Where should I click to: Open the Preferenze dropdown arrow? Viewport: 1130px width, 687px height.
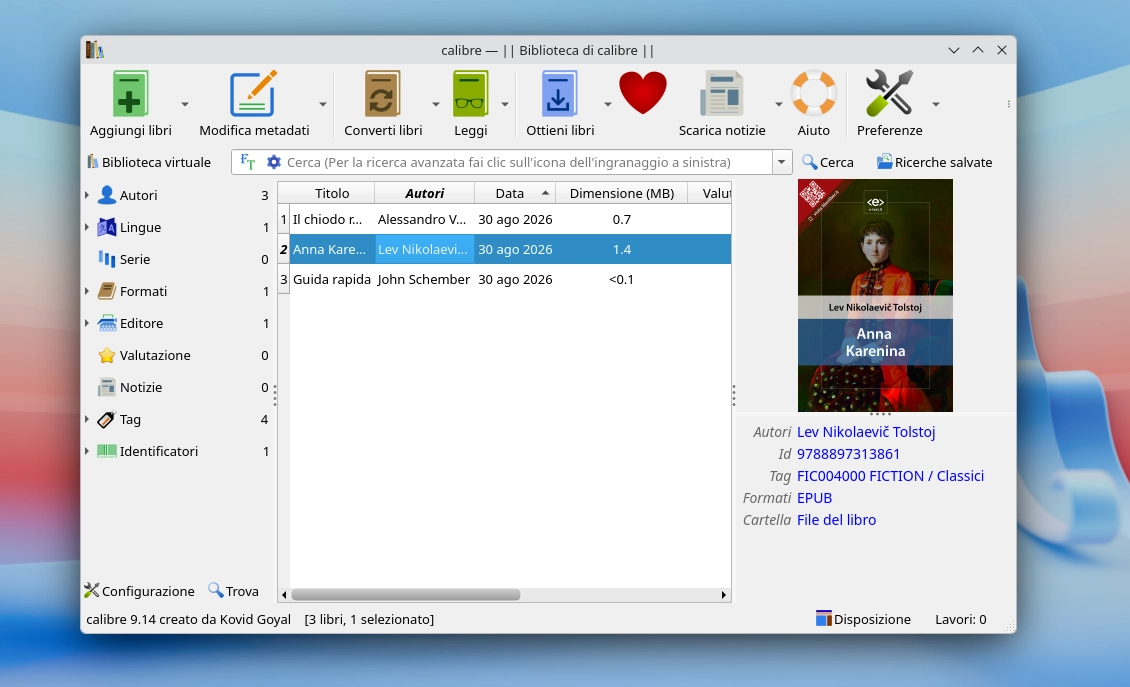tap(936, 105)
